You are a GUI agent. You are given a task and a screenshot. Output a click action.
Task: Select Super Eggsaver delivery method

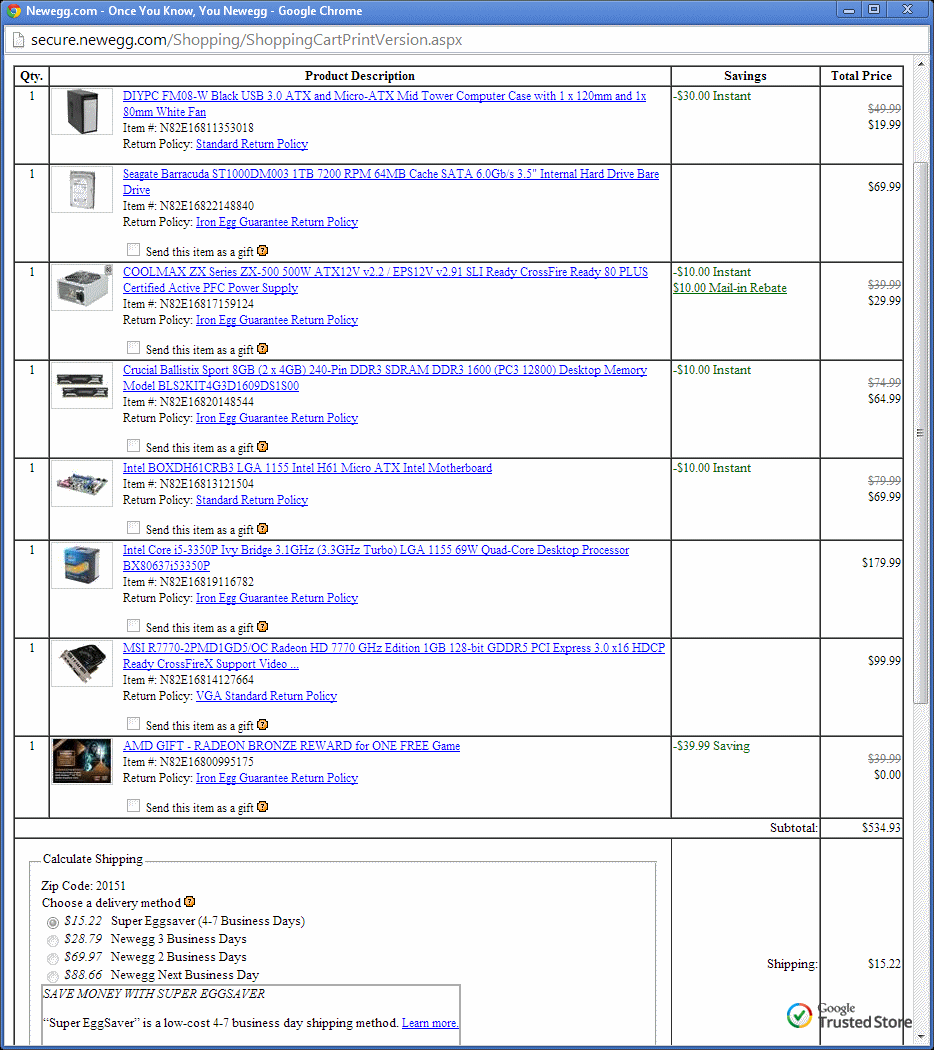coord(53,922)
